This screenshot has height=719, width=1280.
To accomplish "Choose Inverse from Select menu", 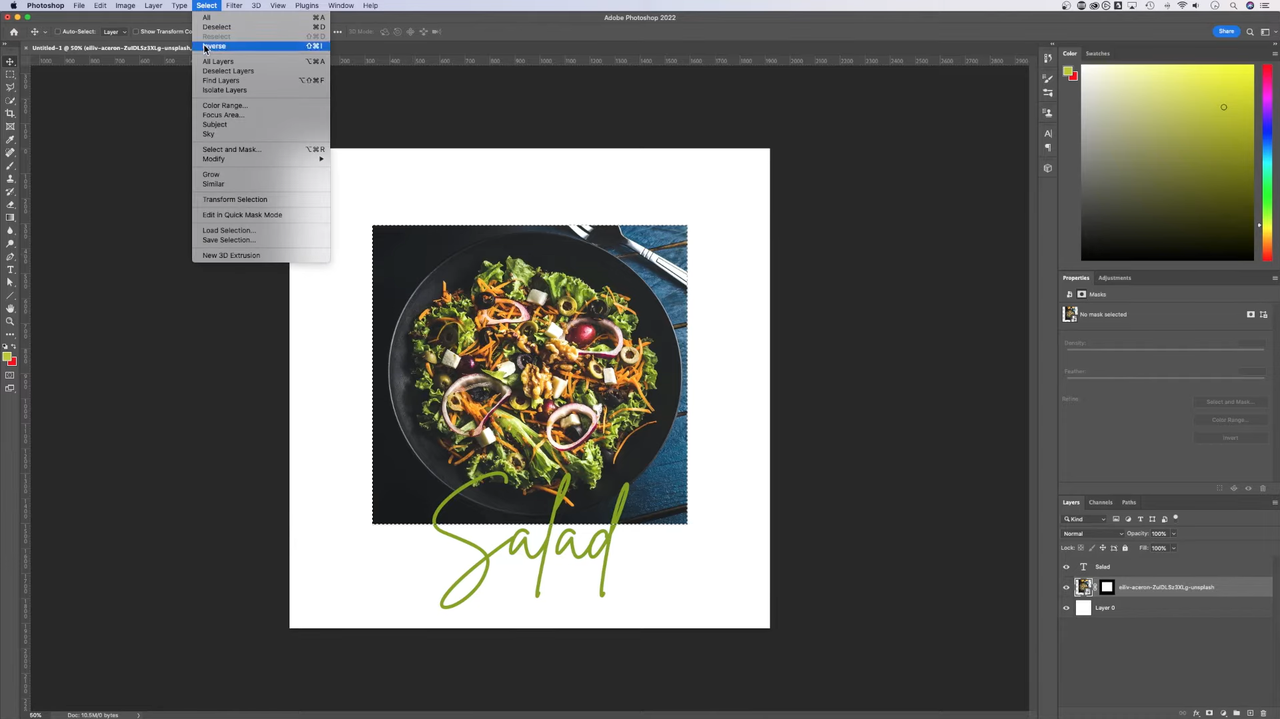I will click(260, 46).
